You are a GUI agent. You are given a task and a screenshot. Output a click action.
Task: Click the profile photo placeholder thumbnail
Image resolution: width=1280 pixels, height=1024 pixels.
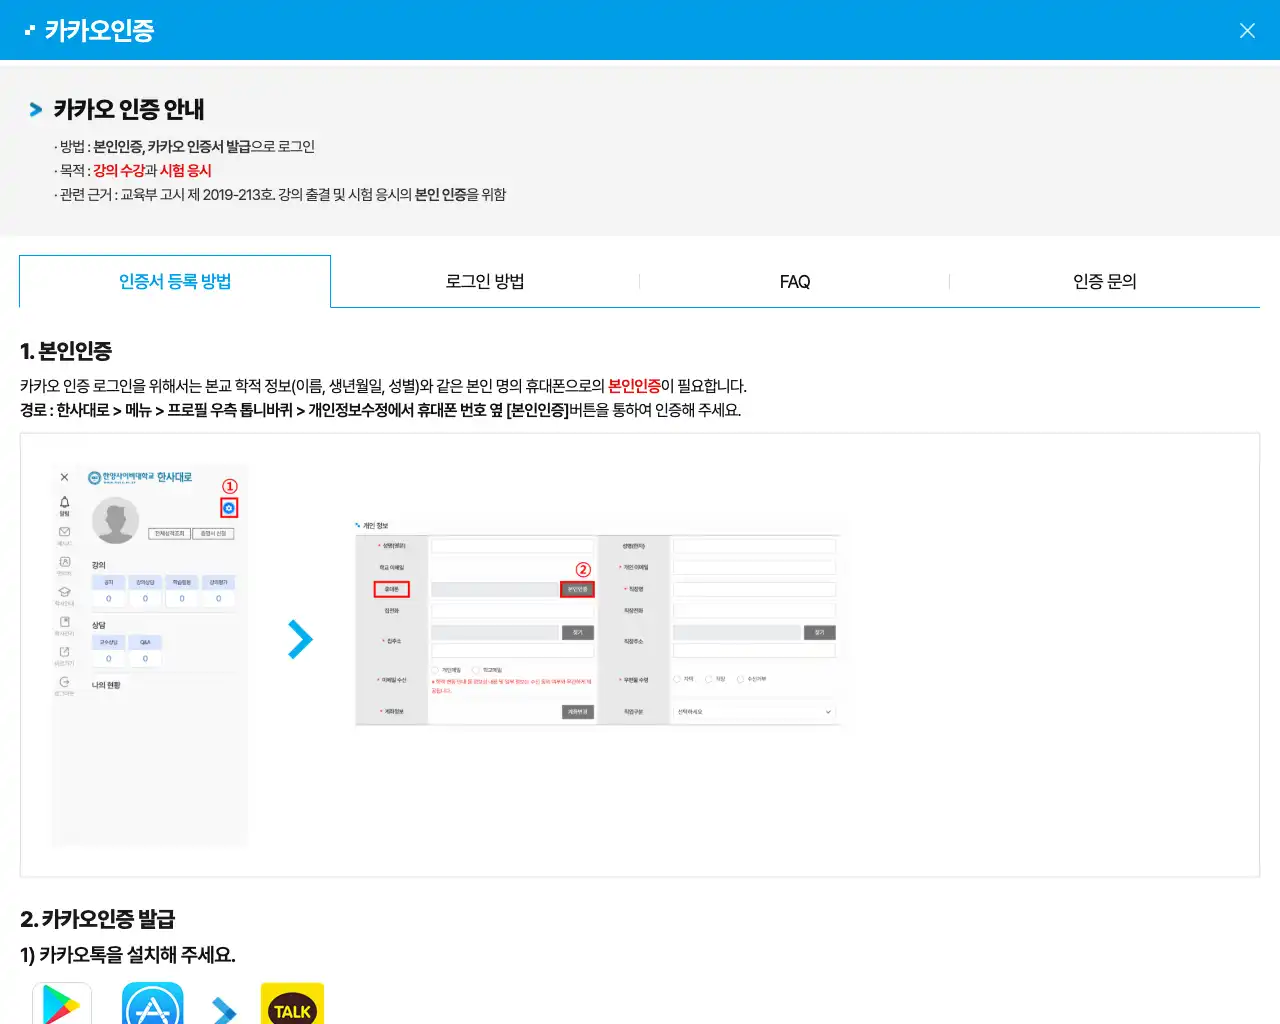[x=117, y=520]
